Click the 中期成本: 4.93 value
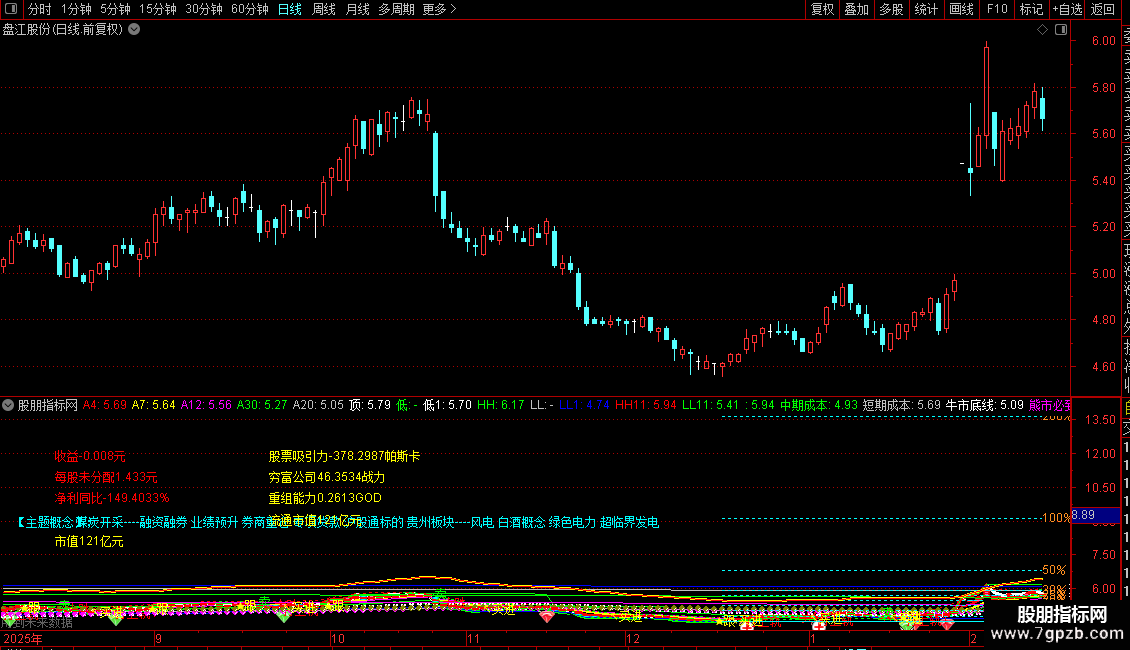The image size is (1130, 650). point(819,405)
